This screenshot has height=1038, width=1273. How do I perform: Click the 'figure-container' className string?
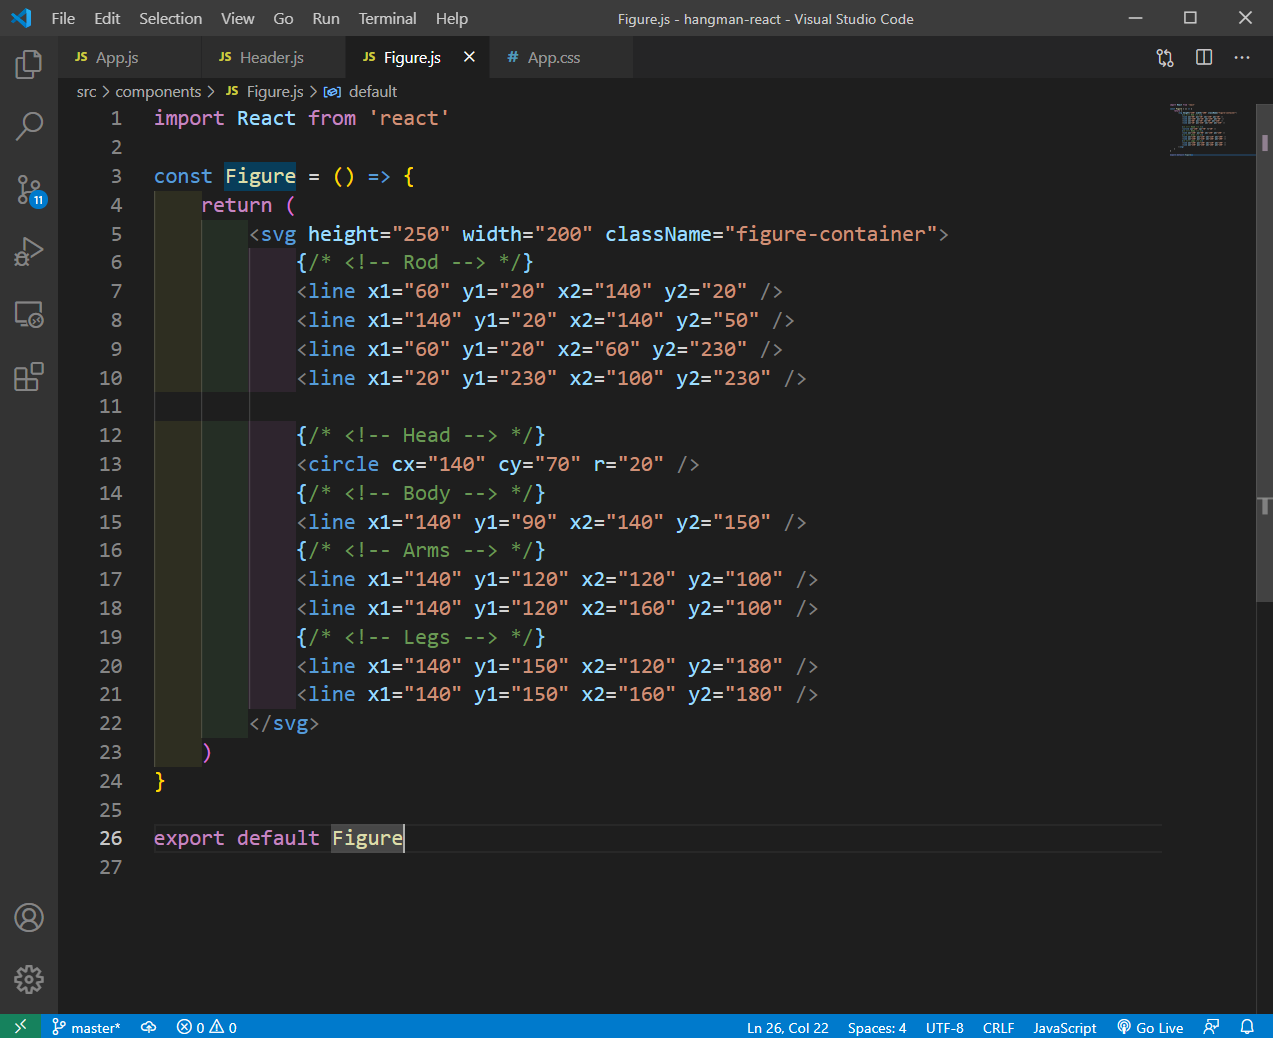(831, 234)
